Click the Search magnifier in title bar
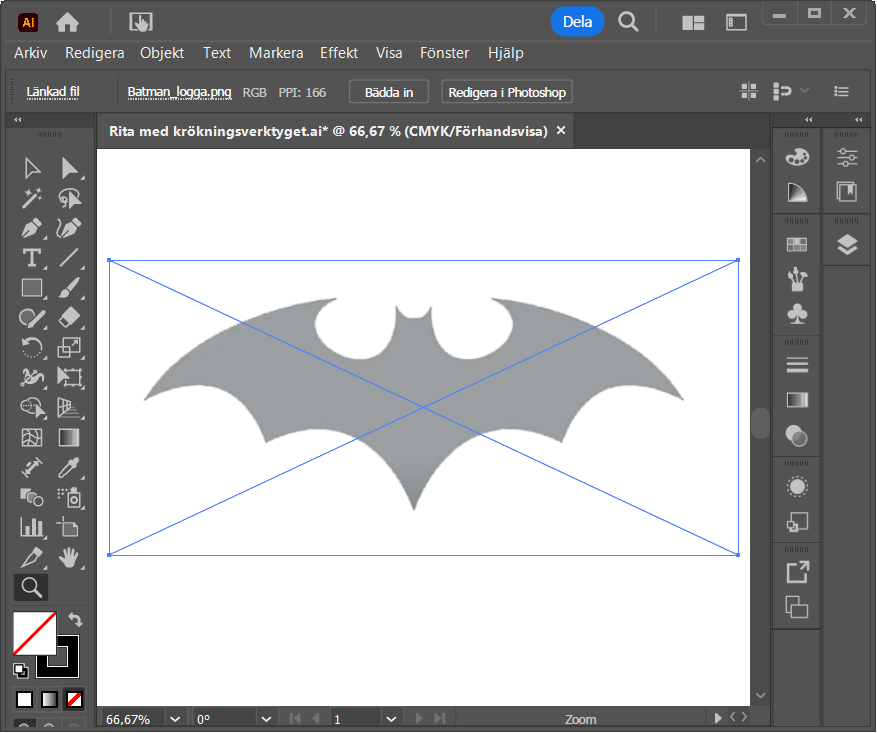Image resolution: width=877 pixels, height=733 pixels. 628,21
